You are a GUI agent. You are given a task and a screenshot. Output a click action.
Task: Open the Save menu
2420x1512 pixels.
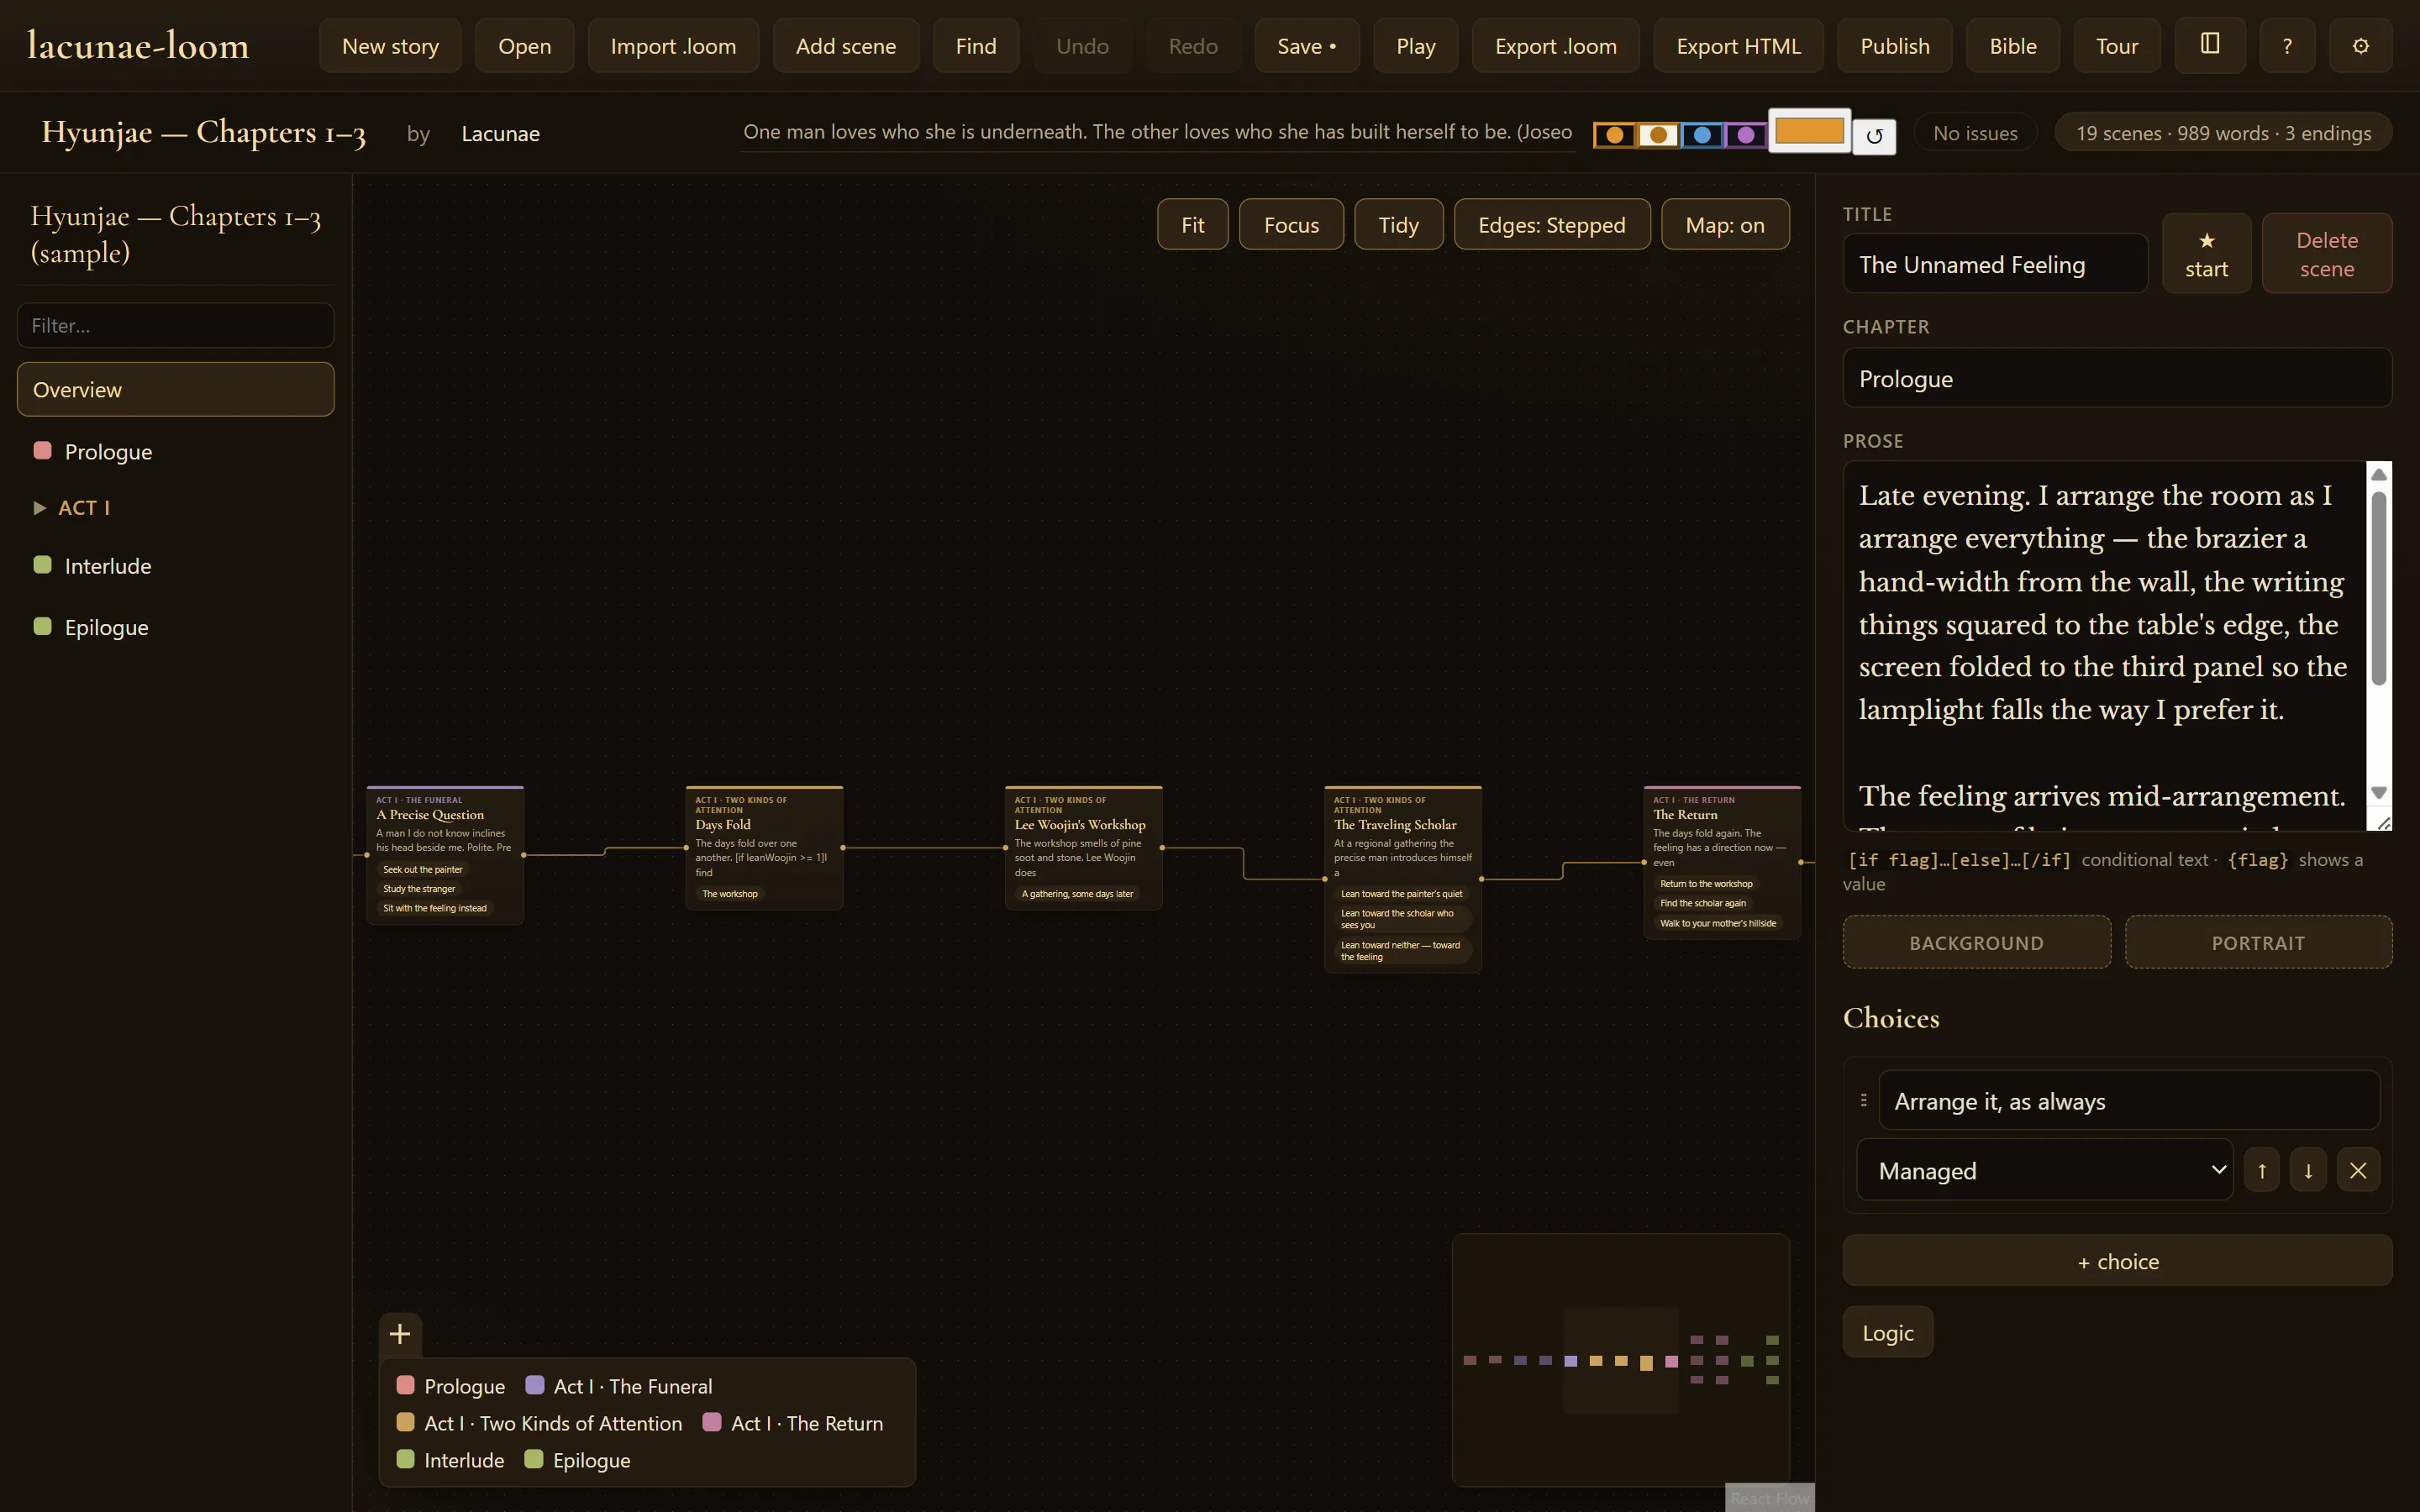point(1306,45)
